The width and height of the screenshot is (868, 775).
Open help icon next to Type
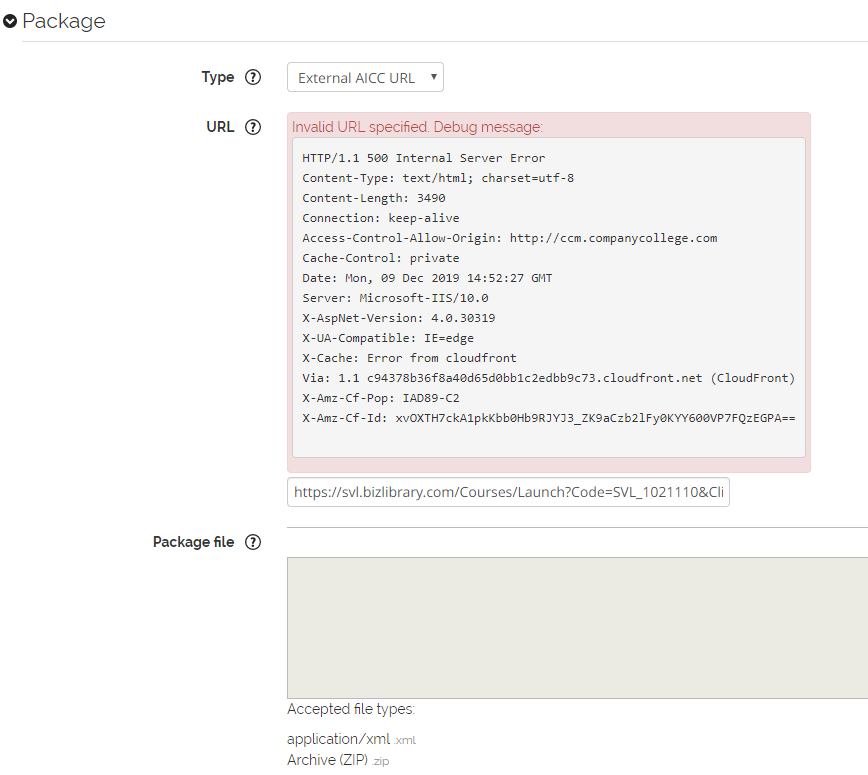pyautogui.click(x=253, y=77)
